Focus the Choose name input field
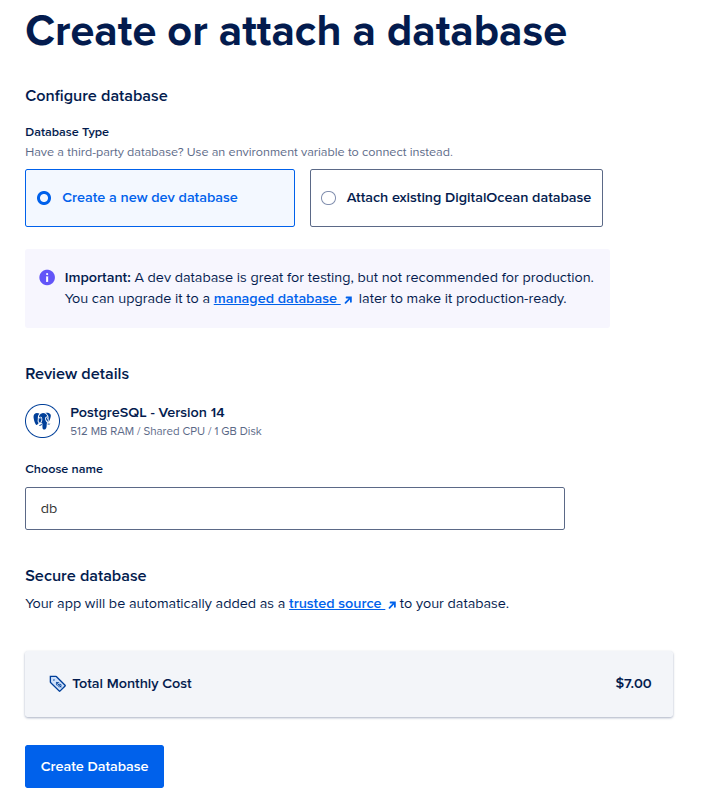Screen dimensions: 702x802 (x=295, y=508)
